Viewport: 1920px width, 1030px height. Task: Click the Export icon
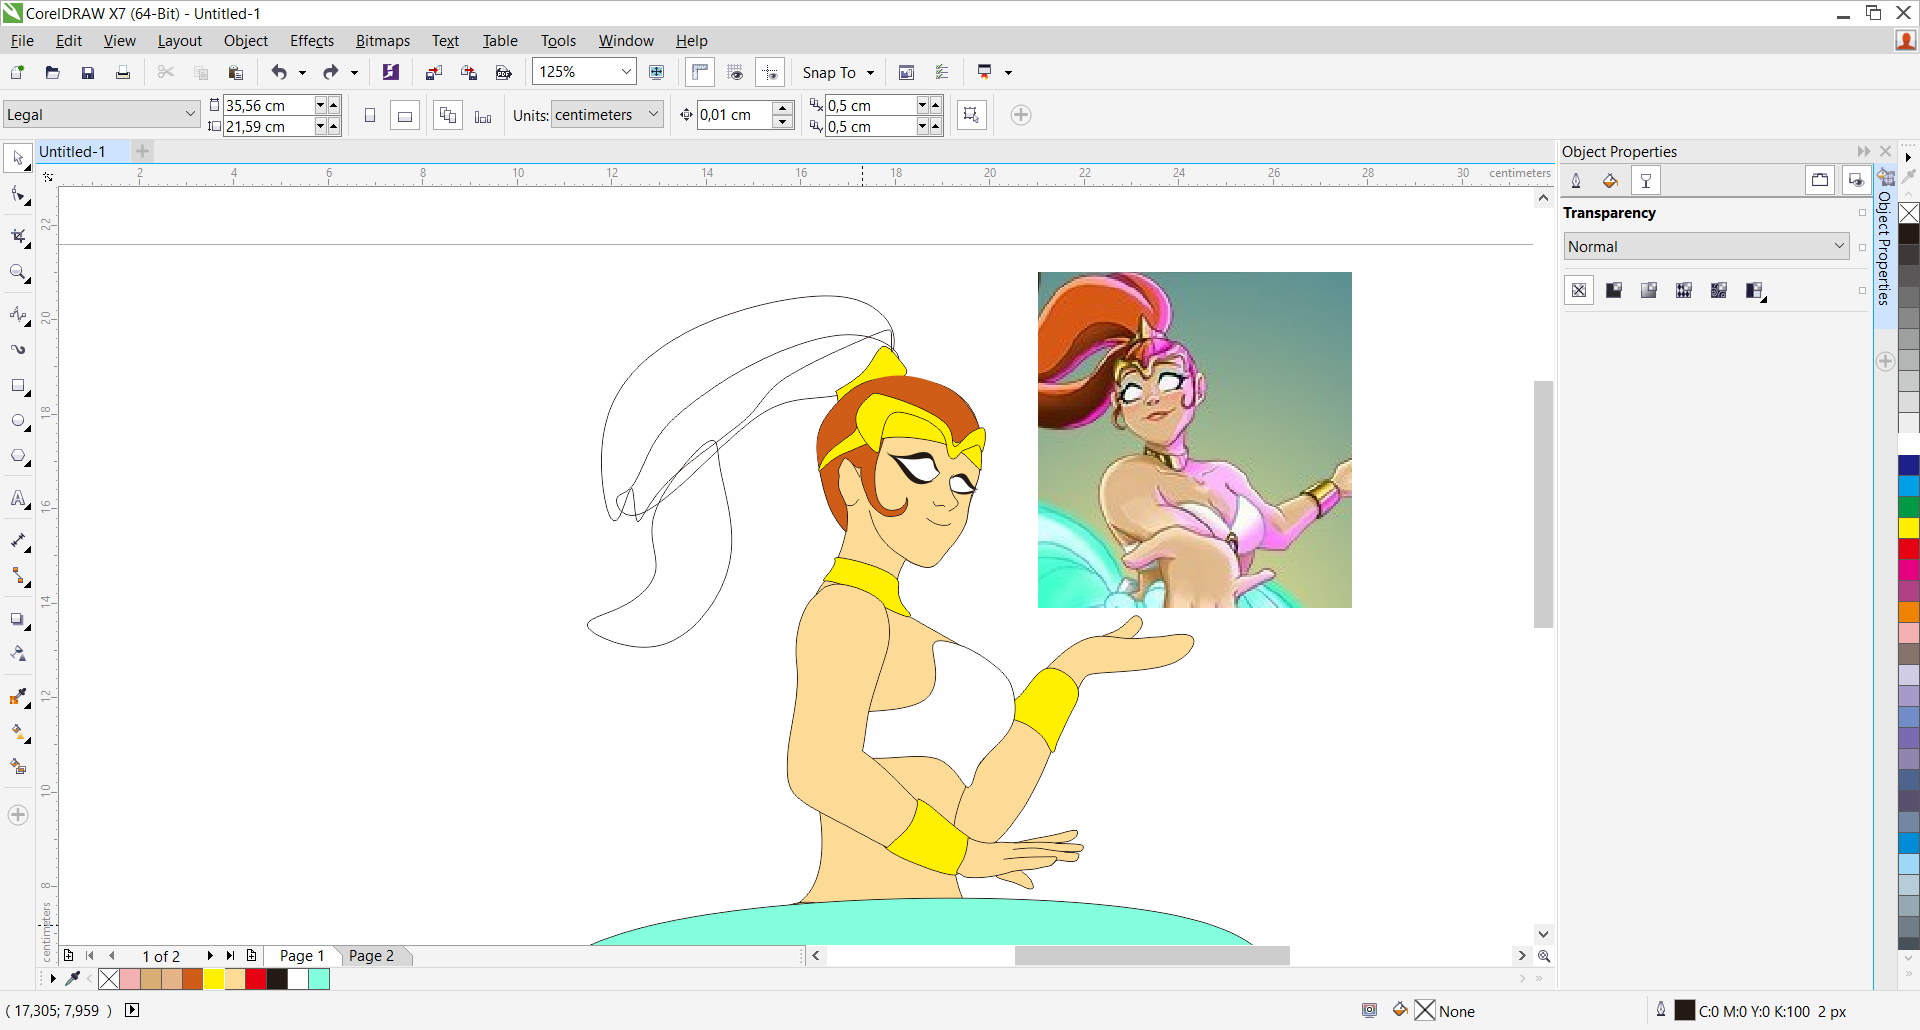(469, 72)
